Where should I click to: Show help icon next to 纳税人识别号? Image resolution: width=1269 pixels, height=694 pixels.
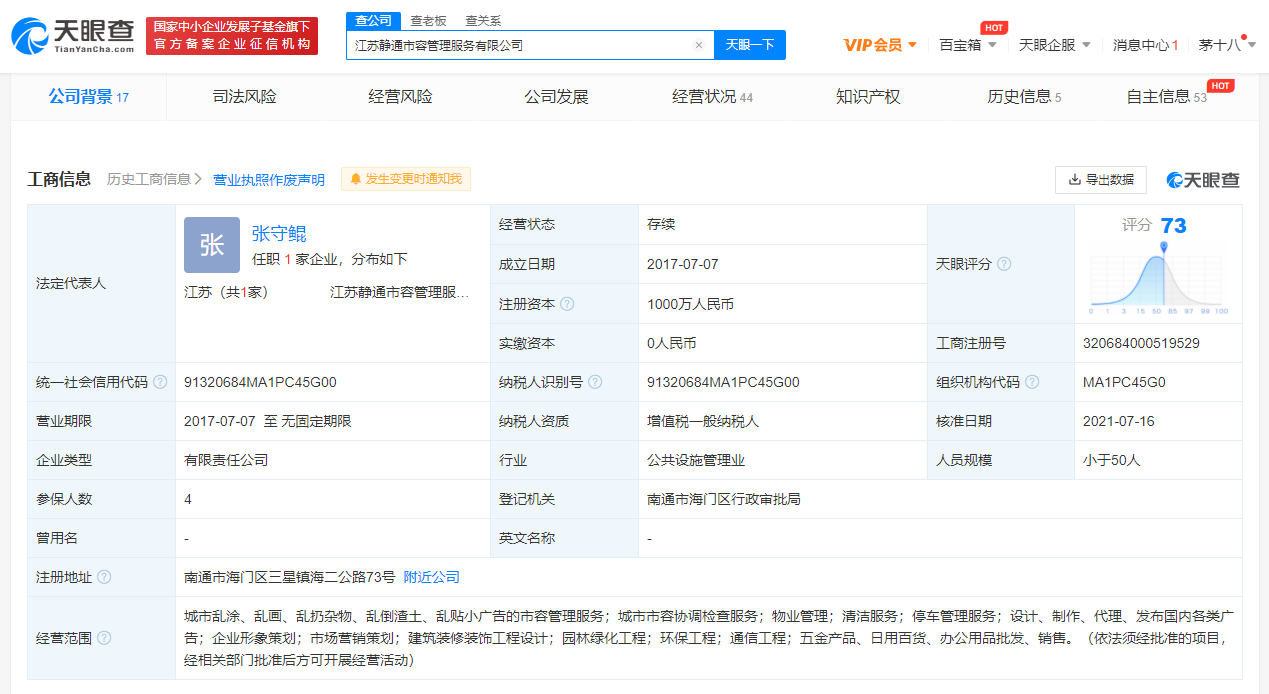tap(595, 382)
